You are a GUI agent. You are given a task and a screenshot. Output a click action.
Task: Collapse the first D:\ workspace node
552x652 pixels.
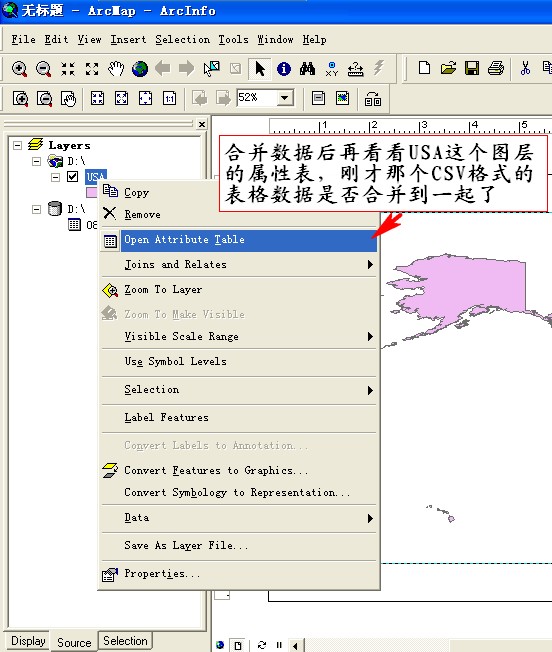[37, 161]
